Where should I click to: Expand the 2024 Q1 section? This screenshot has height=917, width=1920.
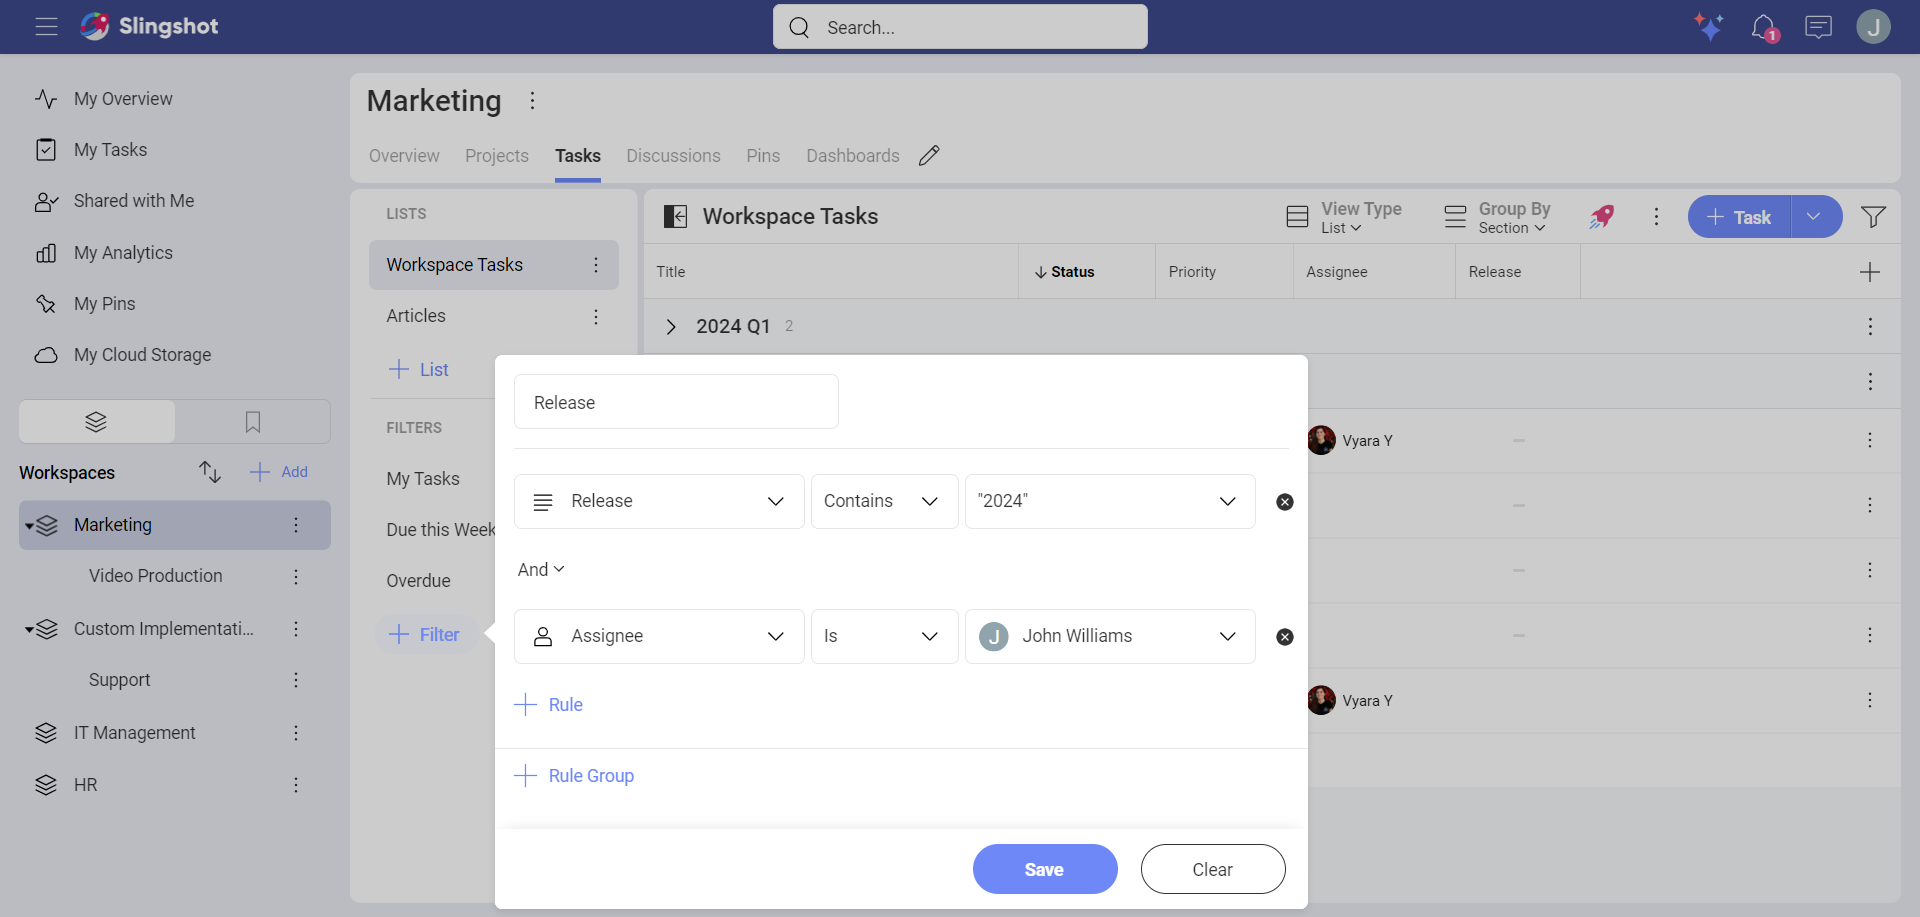click(671, 327)
